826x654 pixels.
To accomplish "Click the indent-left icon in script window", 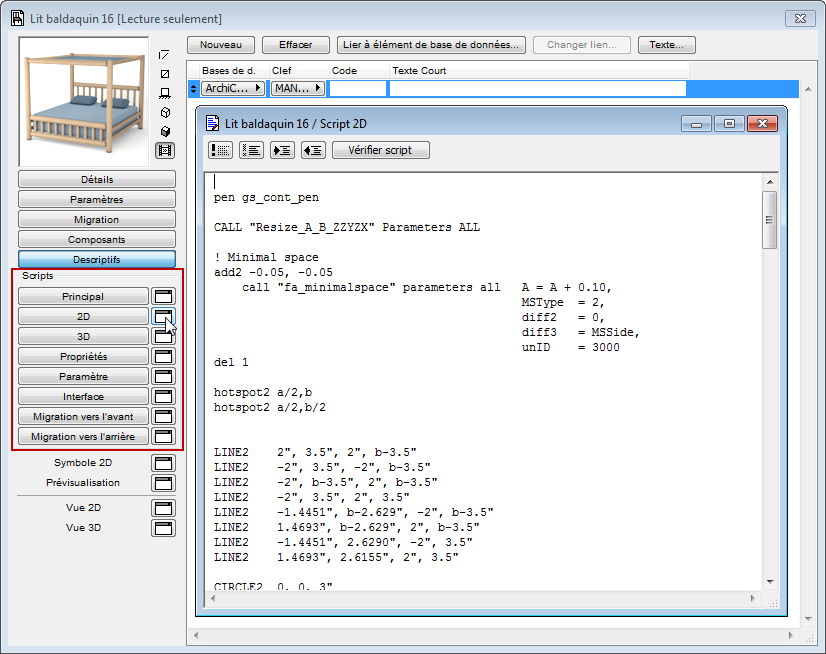I will click(x=310, y=150).
